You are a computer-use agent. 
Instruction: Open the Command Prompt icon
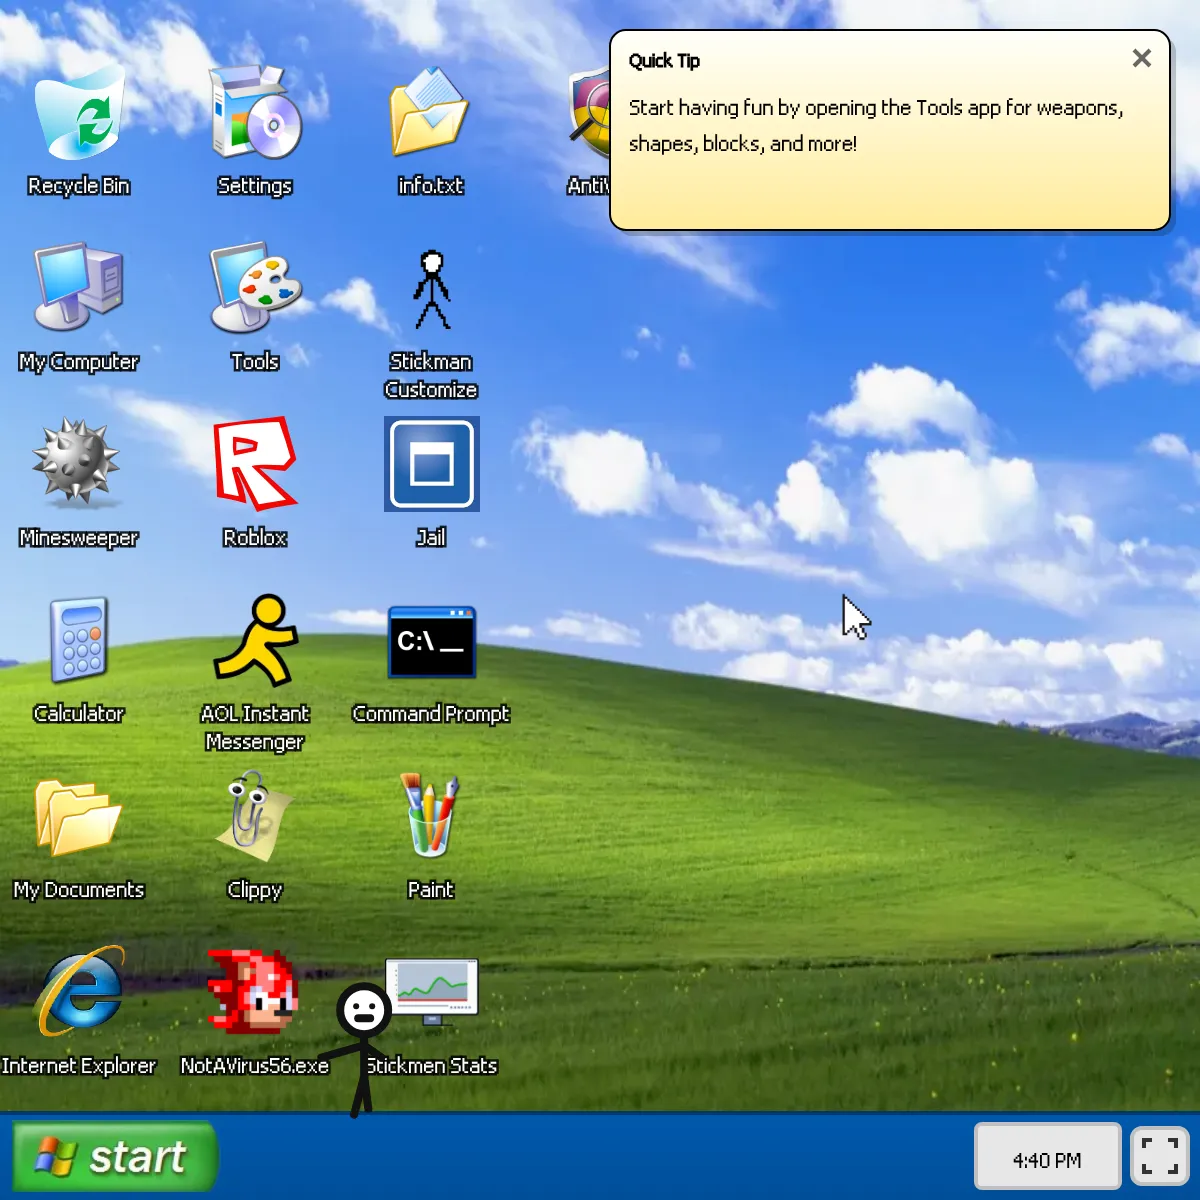[x=432, y=642]
